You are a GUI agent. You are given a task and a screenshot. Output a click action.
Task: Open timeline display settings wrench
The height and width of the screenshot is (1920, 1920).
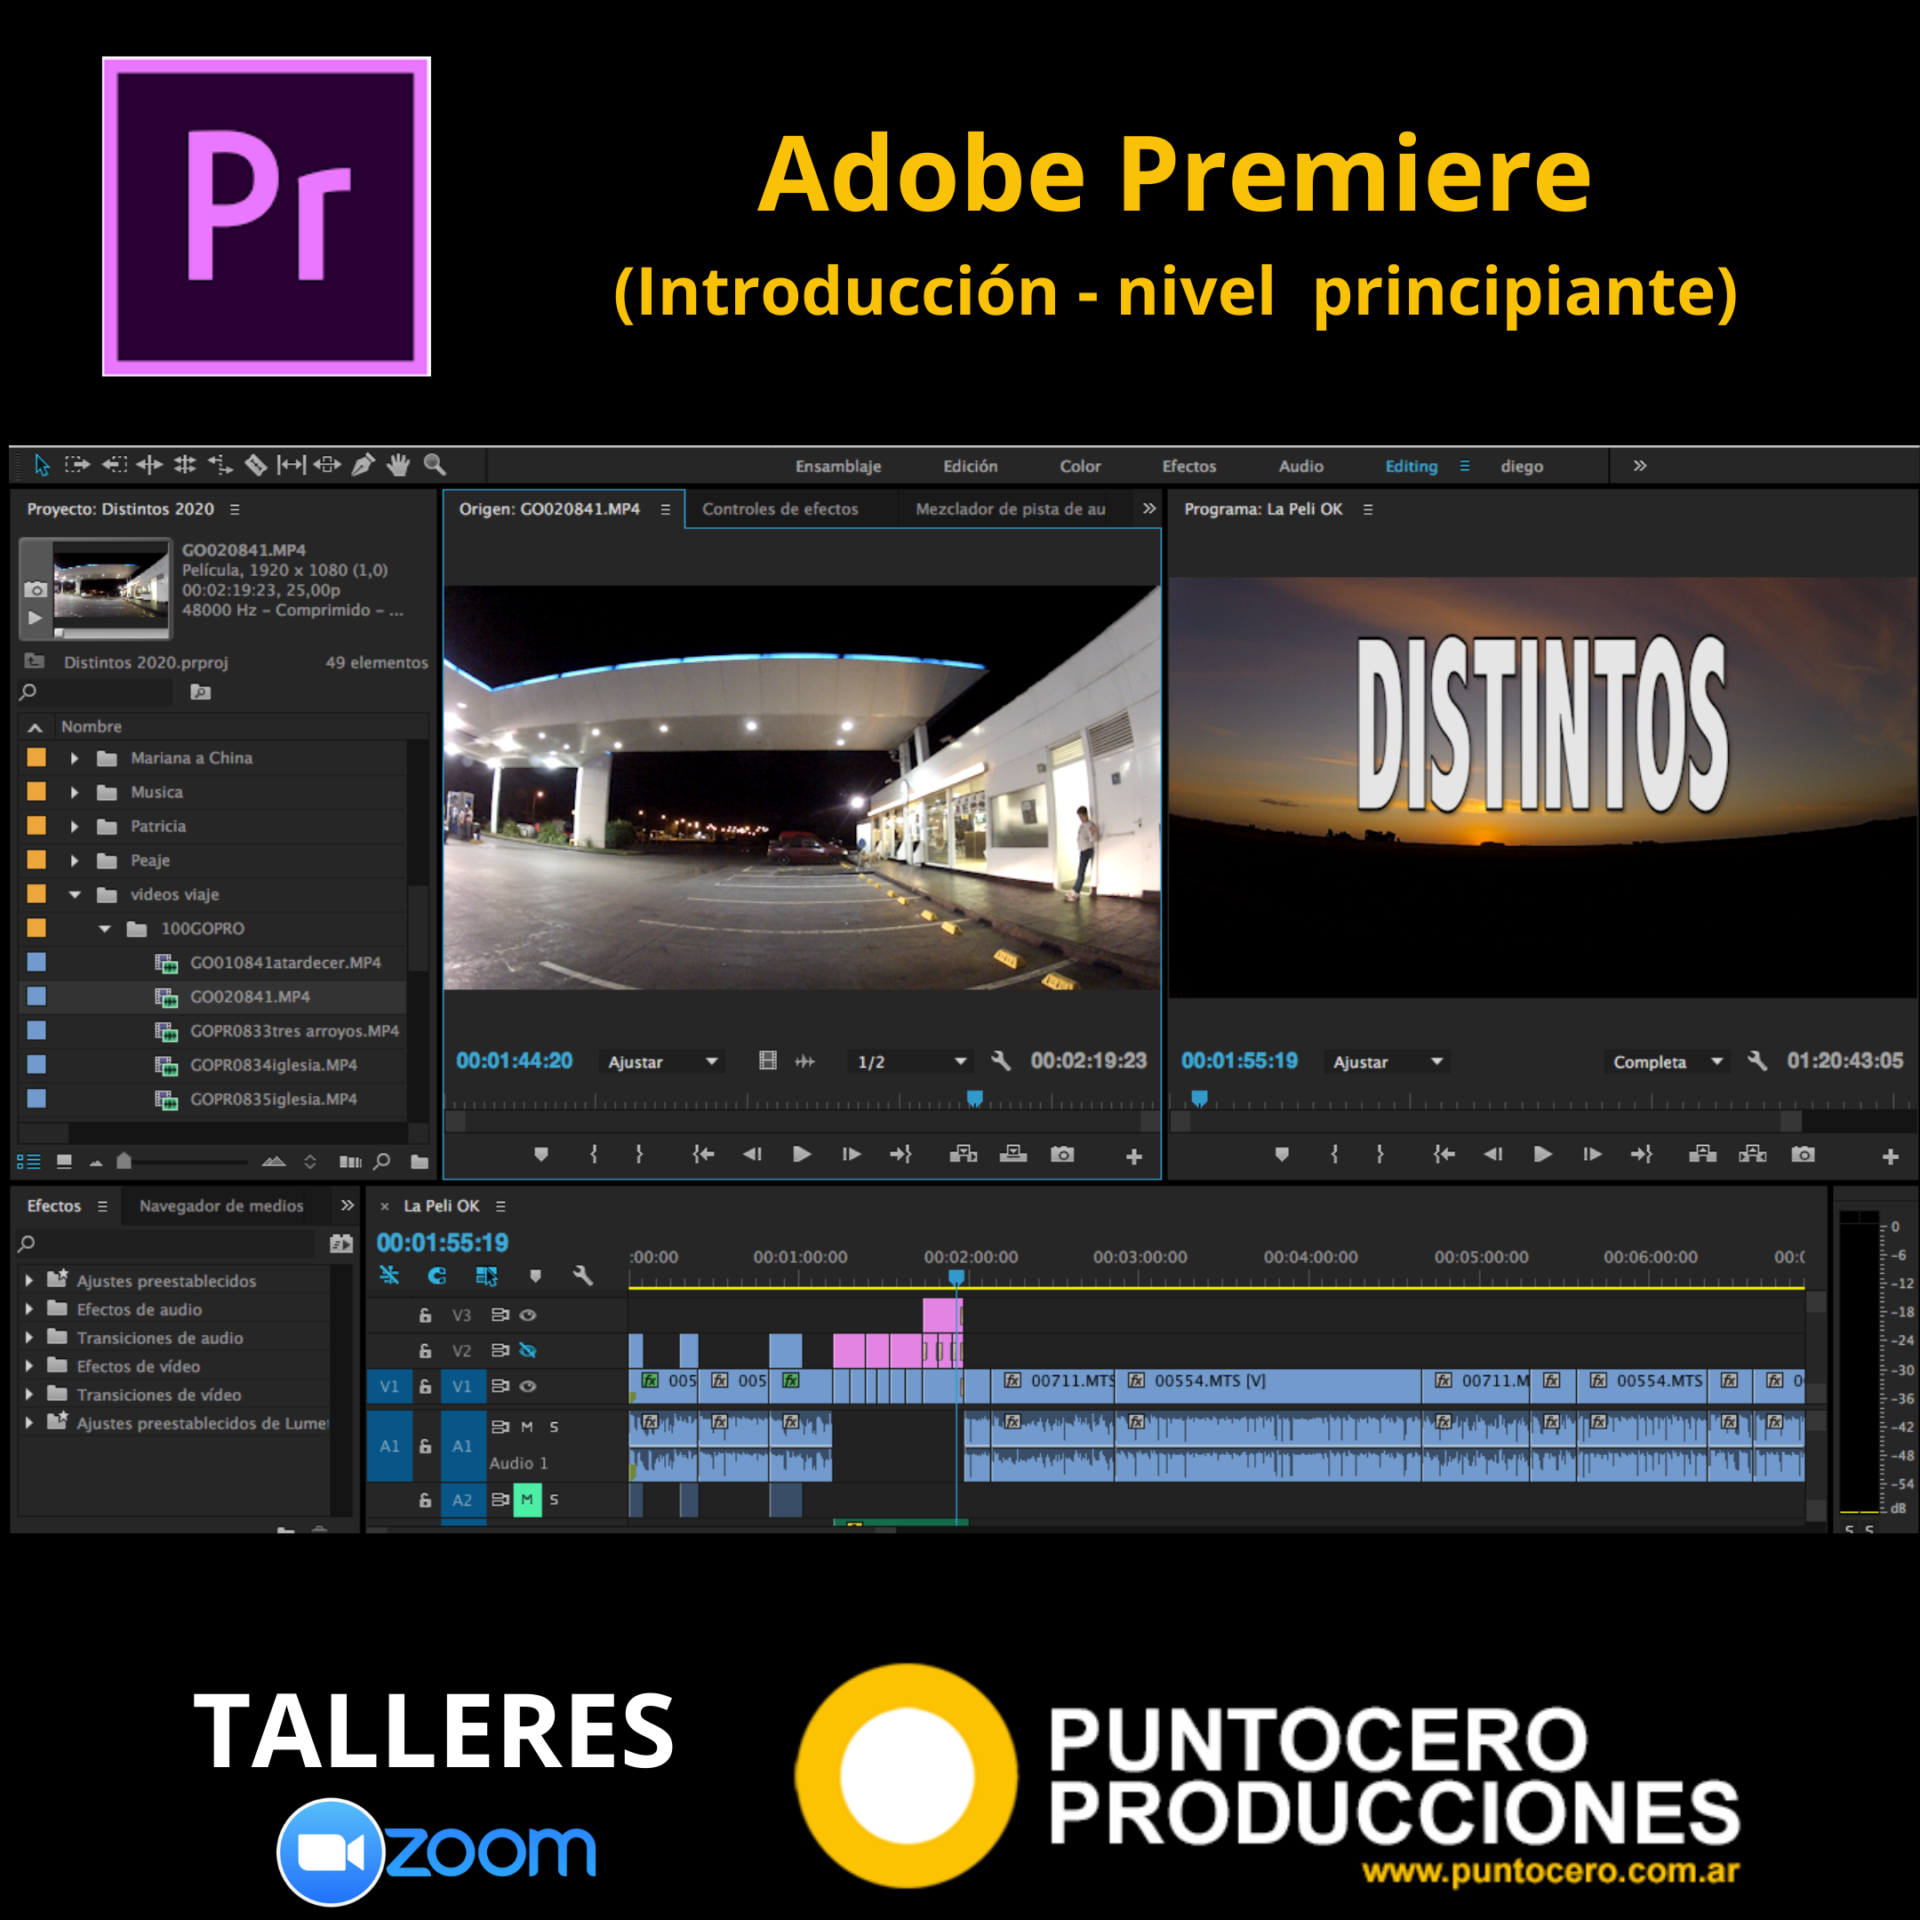583,1275
